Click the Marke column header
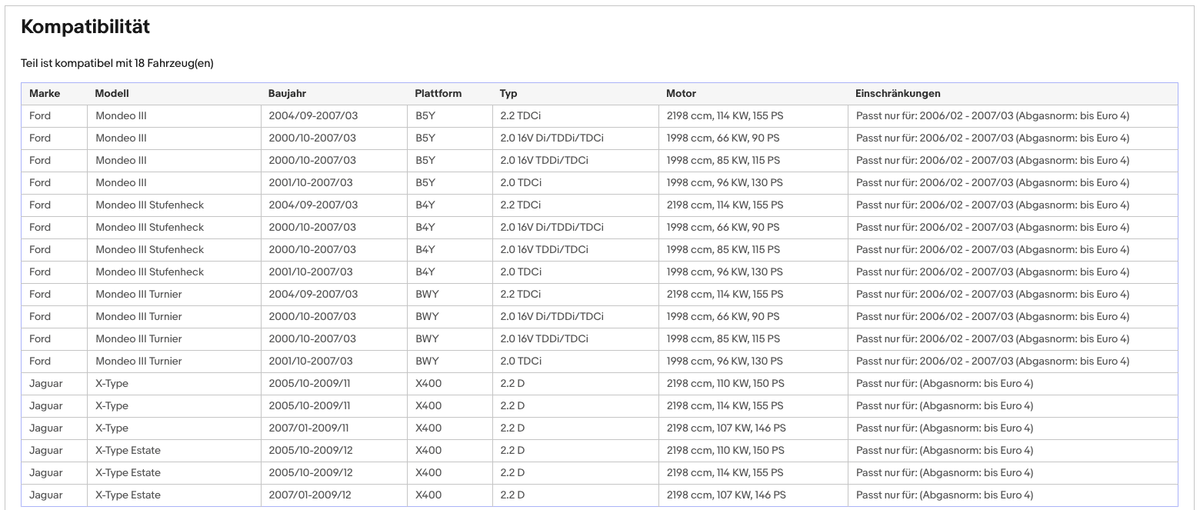 (x=45, y=93)
